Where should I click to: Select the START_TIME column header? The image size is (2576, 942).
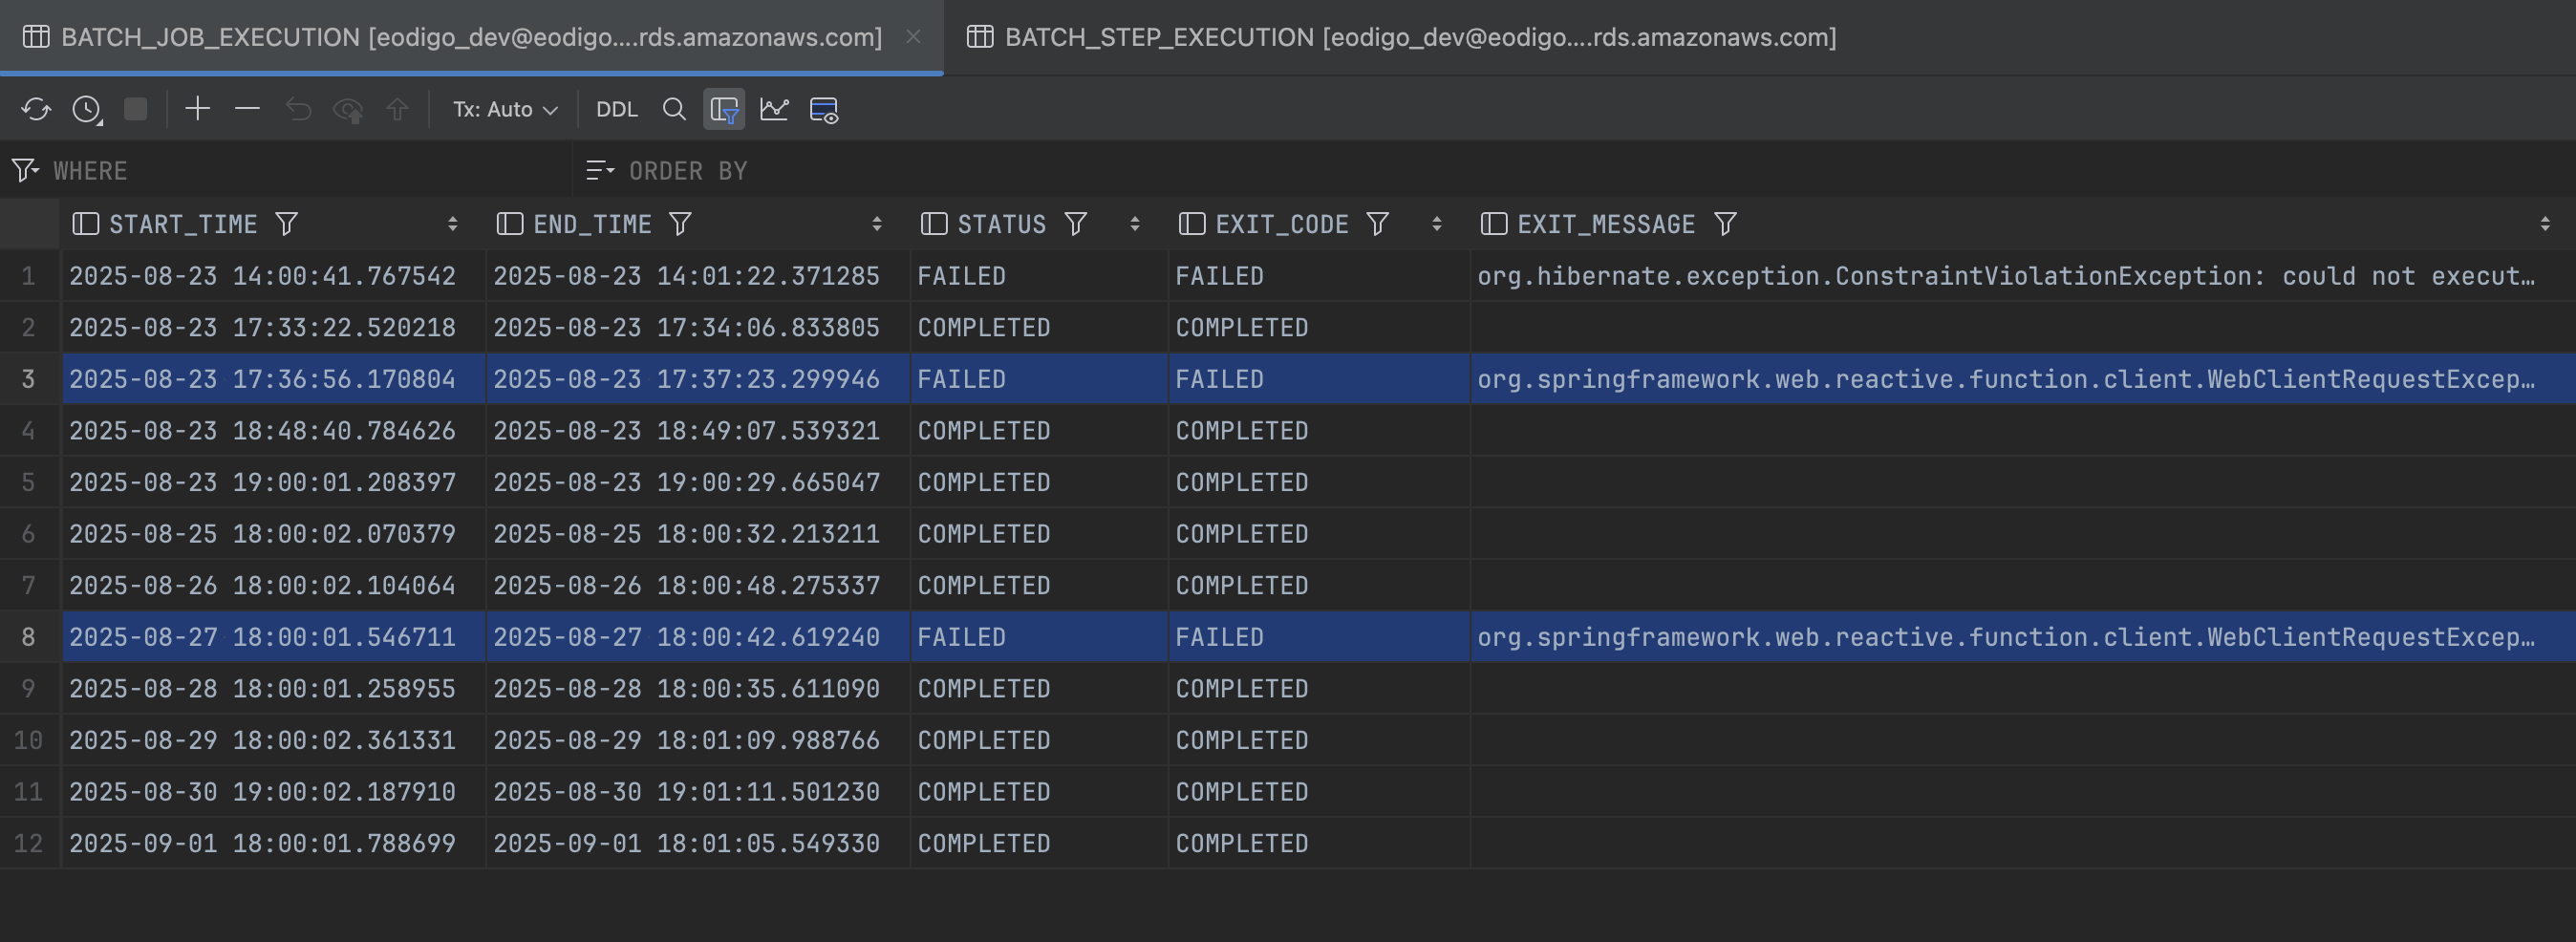183,224
